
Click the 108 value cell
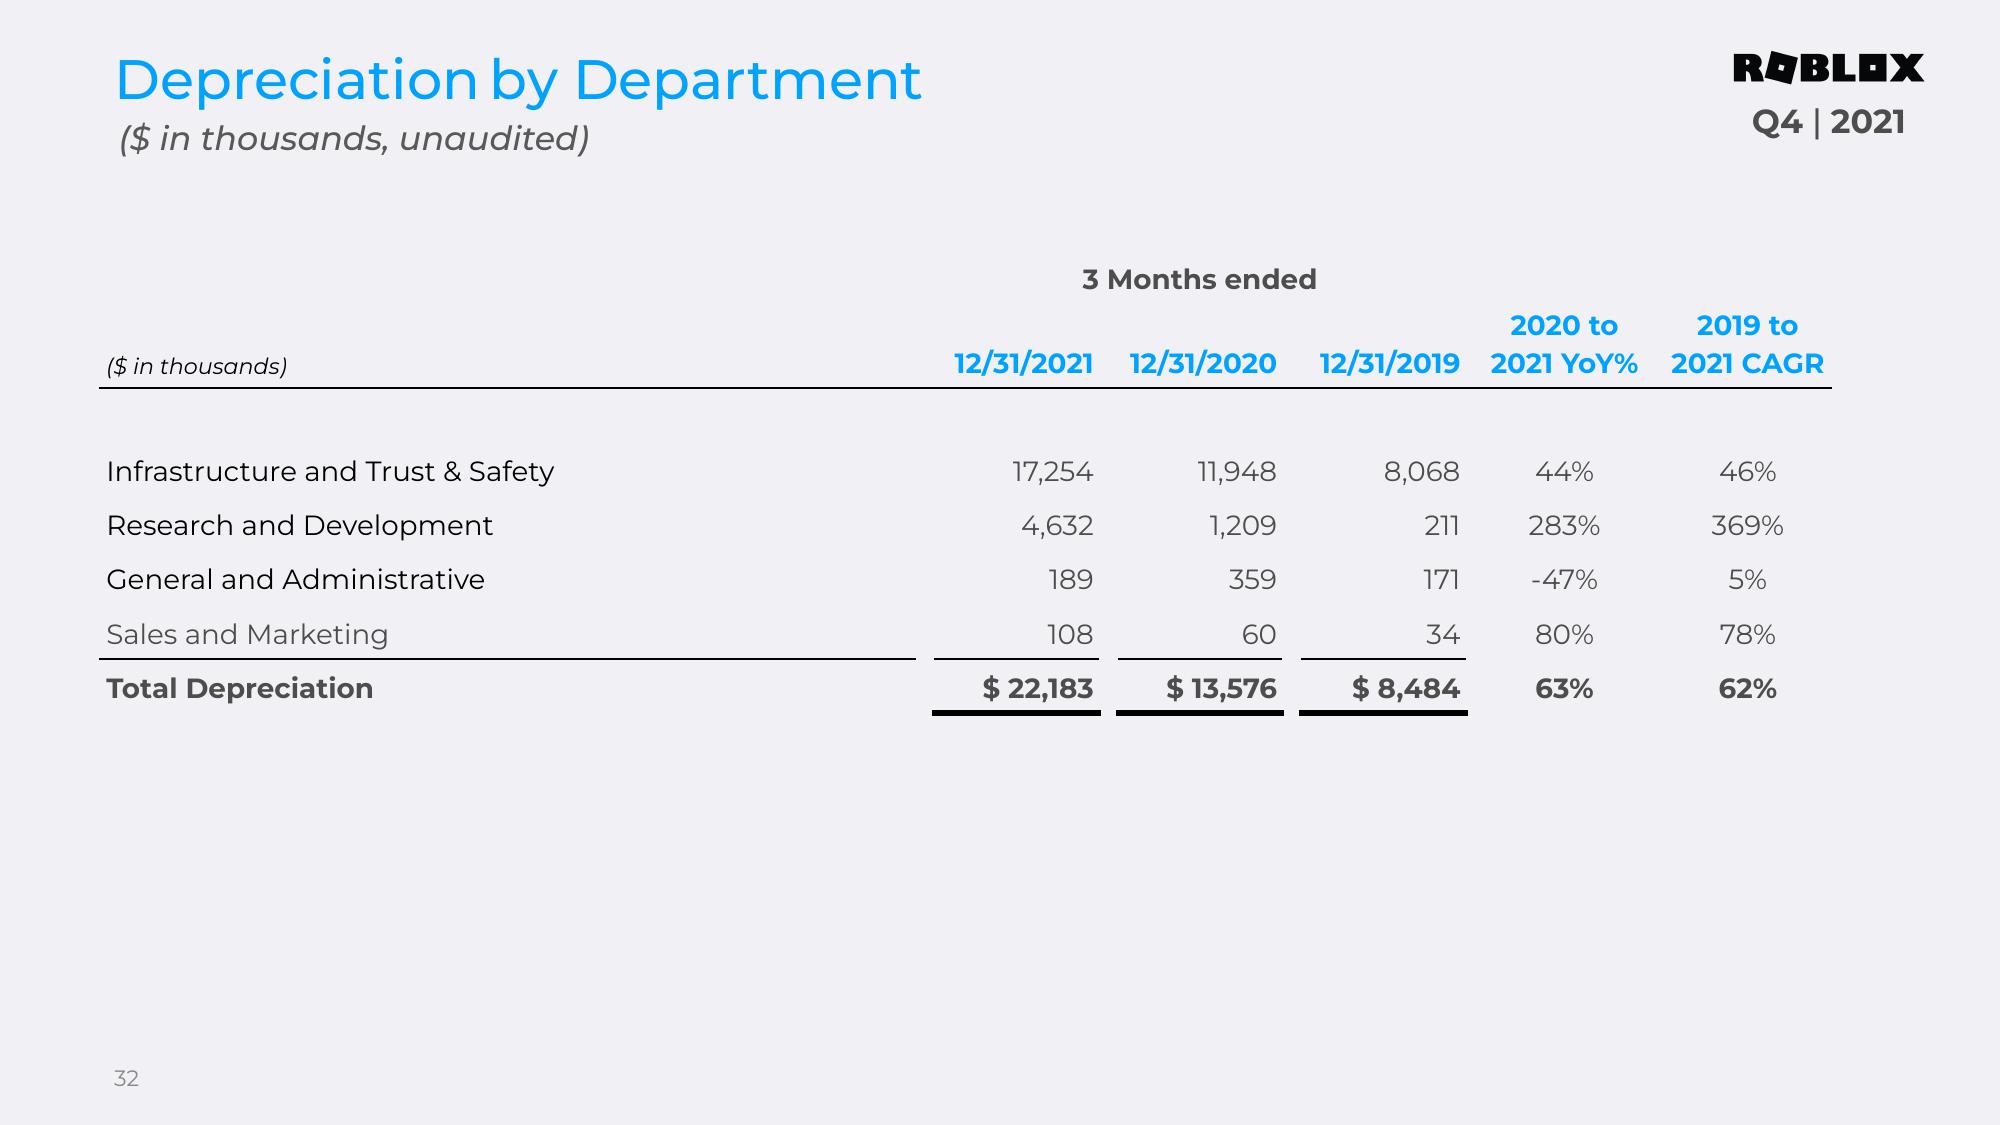pos(1070,634)
